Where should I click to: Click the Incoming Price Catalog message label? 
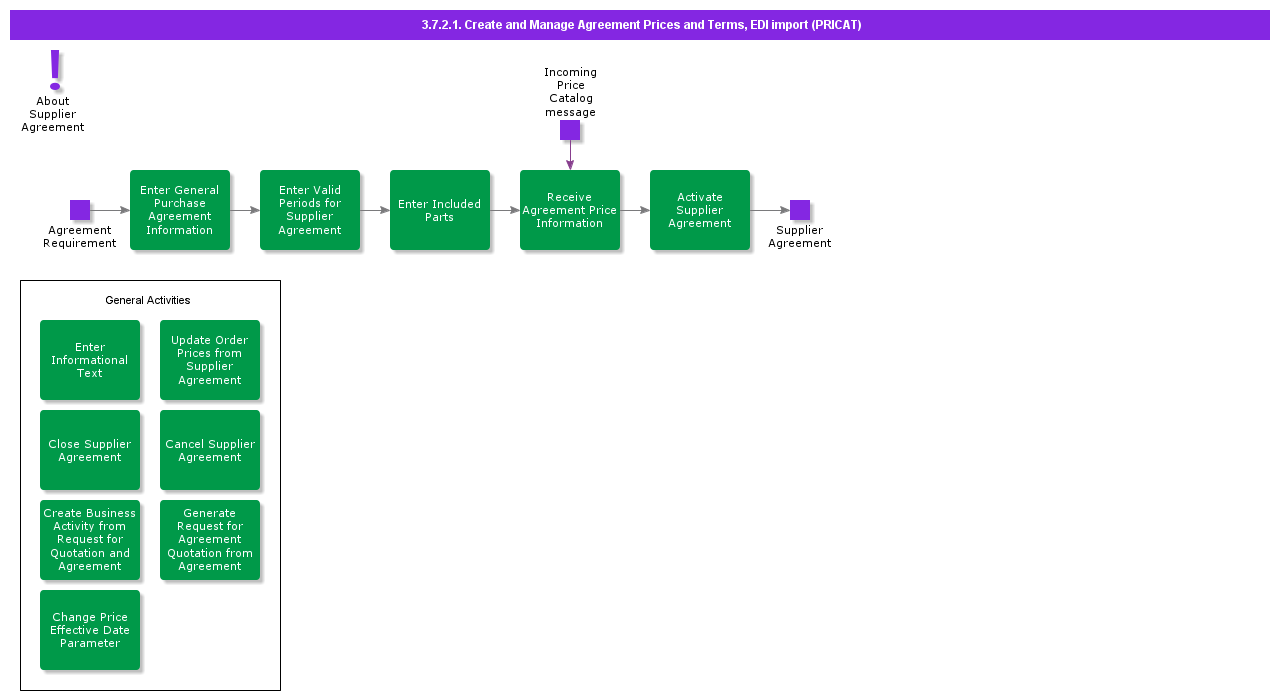570,92
